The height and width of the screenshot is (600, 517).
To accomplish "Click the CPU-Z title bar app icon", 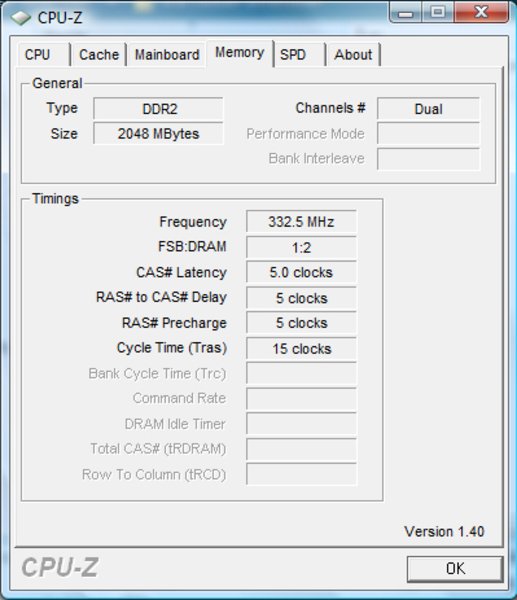I will [x=20, y=17].
